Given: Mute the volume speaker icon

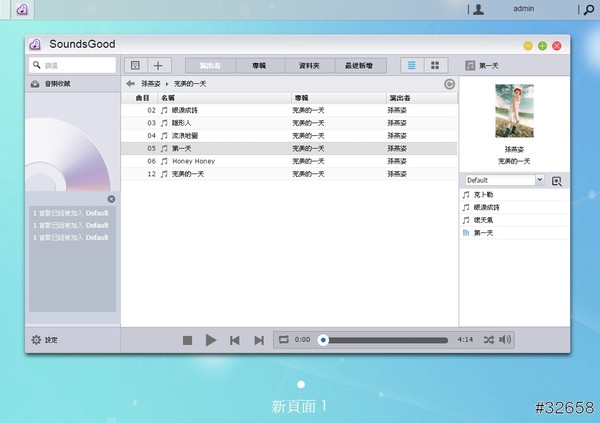Looking at the screenshot, I should (505, 340).
